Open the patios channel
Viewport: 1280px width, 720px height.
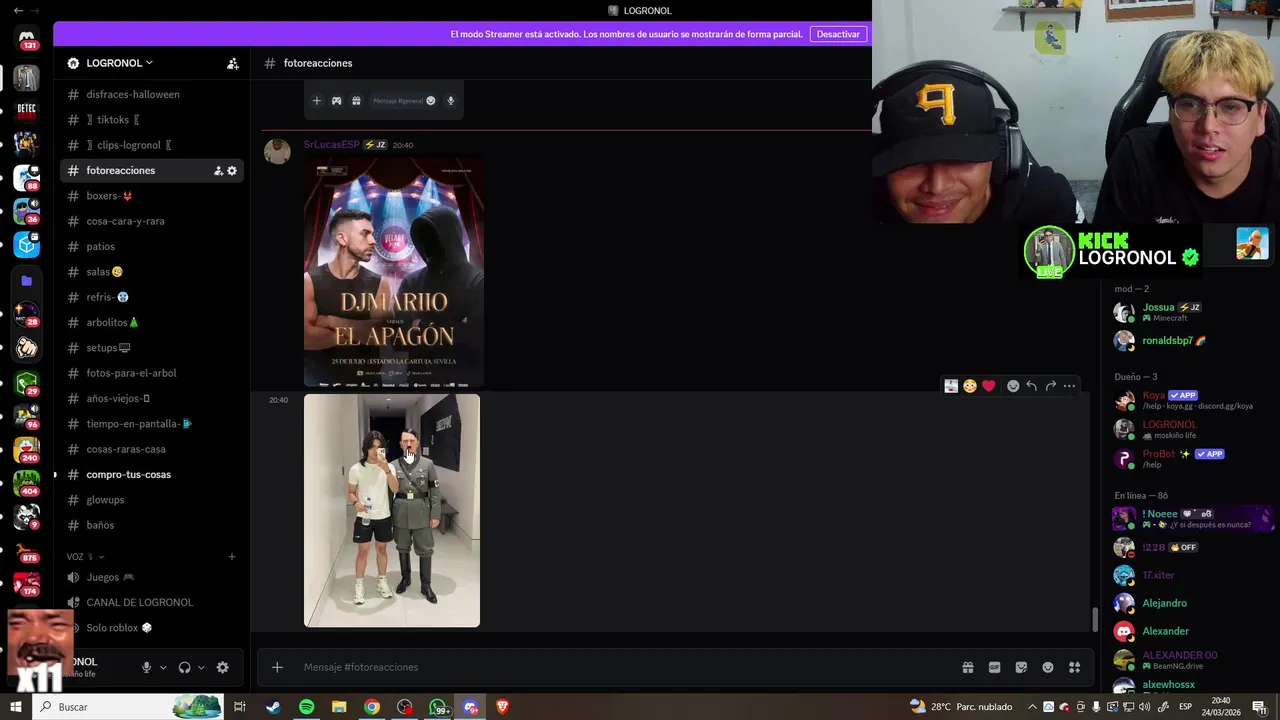pos(152,247)
